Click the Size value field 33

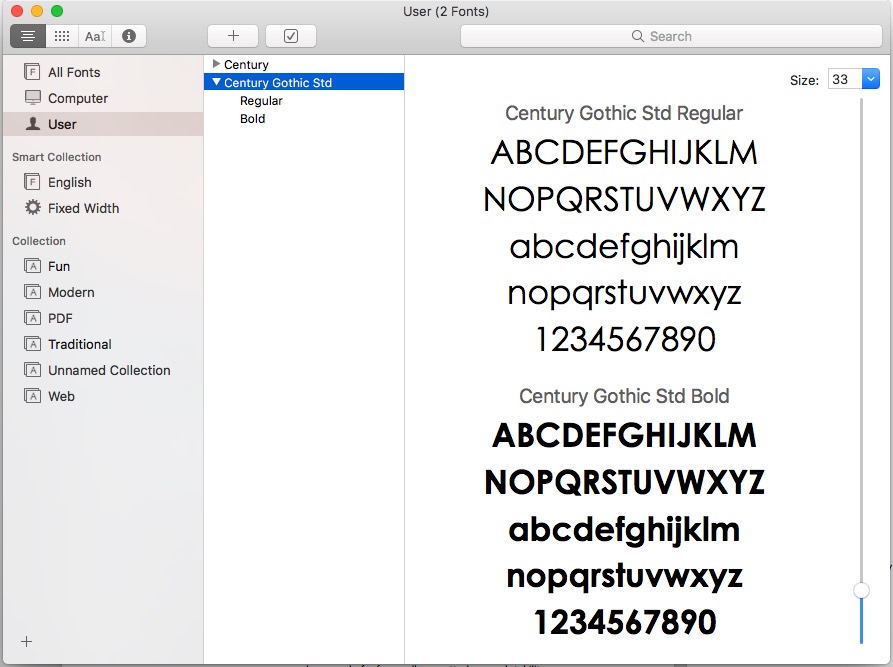[x=845, y=79]
